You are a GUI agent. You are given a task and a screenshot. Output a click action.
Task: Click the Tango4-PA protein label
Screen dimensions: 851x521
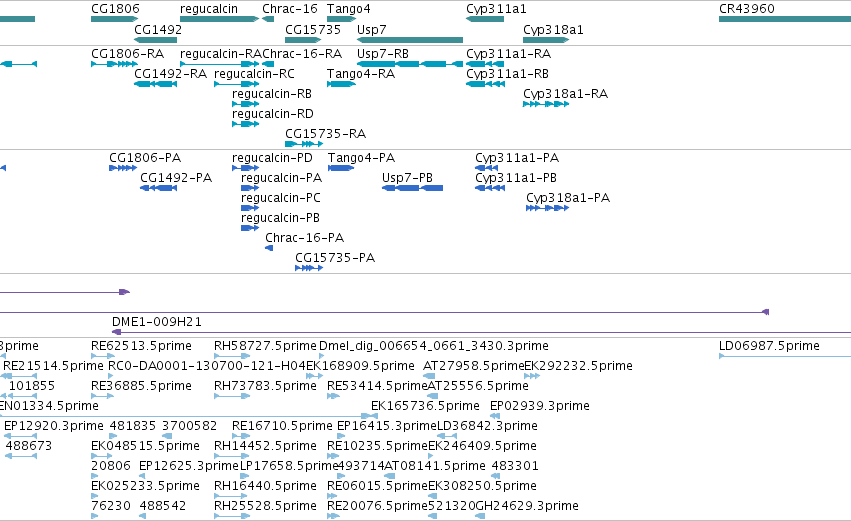pos(361,158)
